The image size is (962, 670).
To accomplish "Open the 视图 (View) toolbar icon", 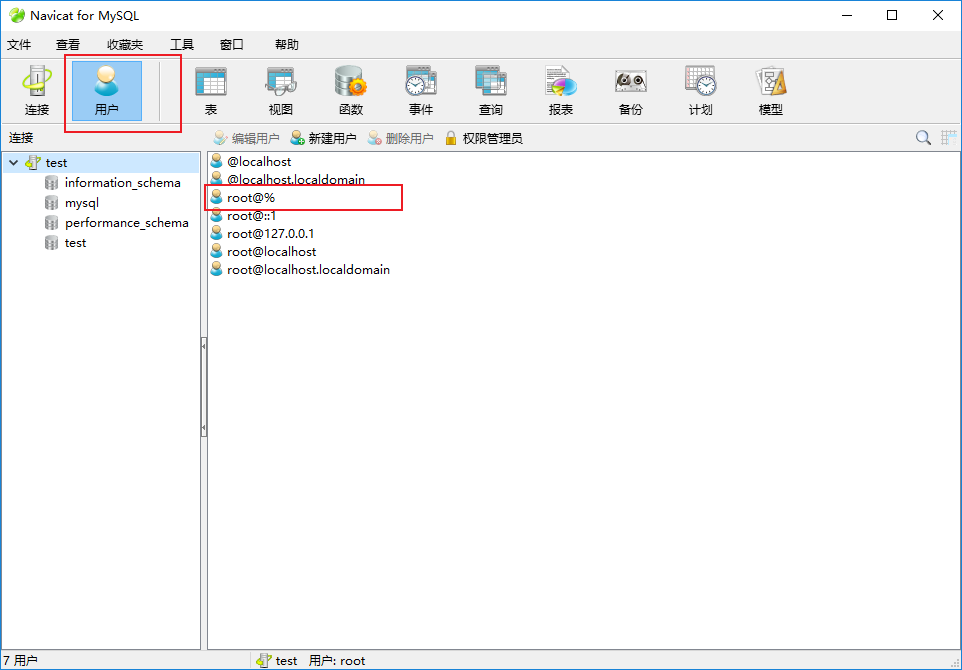I will (x=281, y=91).
